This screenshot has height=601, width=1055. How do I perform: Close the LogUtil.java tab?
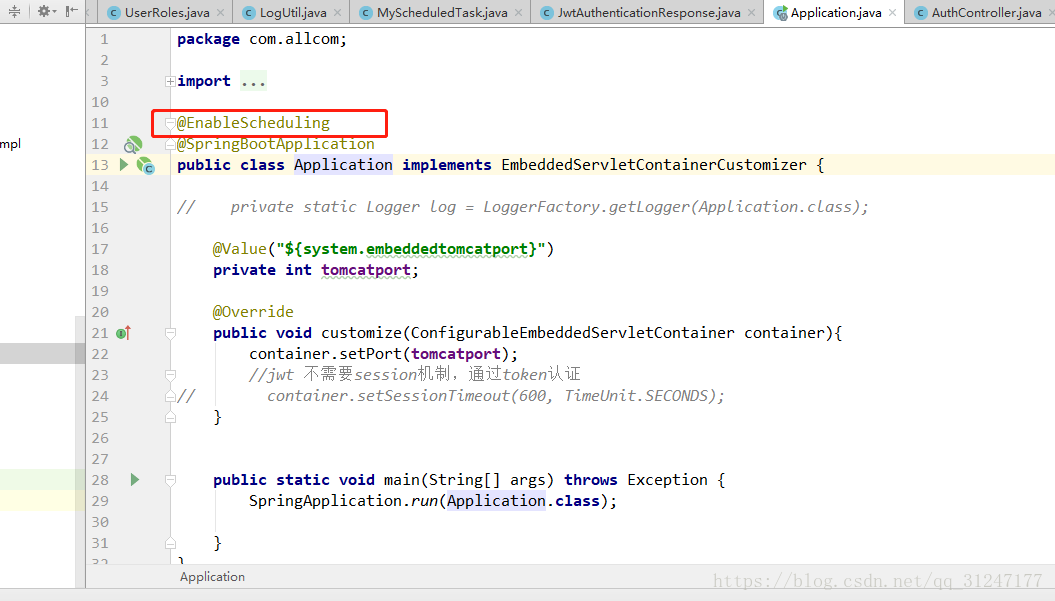click(x=338, y=13)
